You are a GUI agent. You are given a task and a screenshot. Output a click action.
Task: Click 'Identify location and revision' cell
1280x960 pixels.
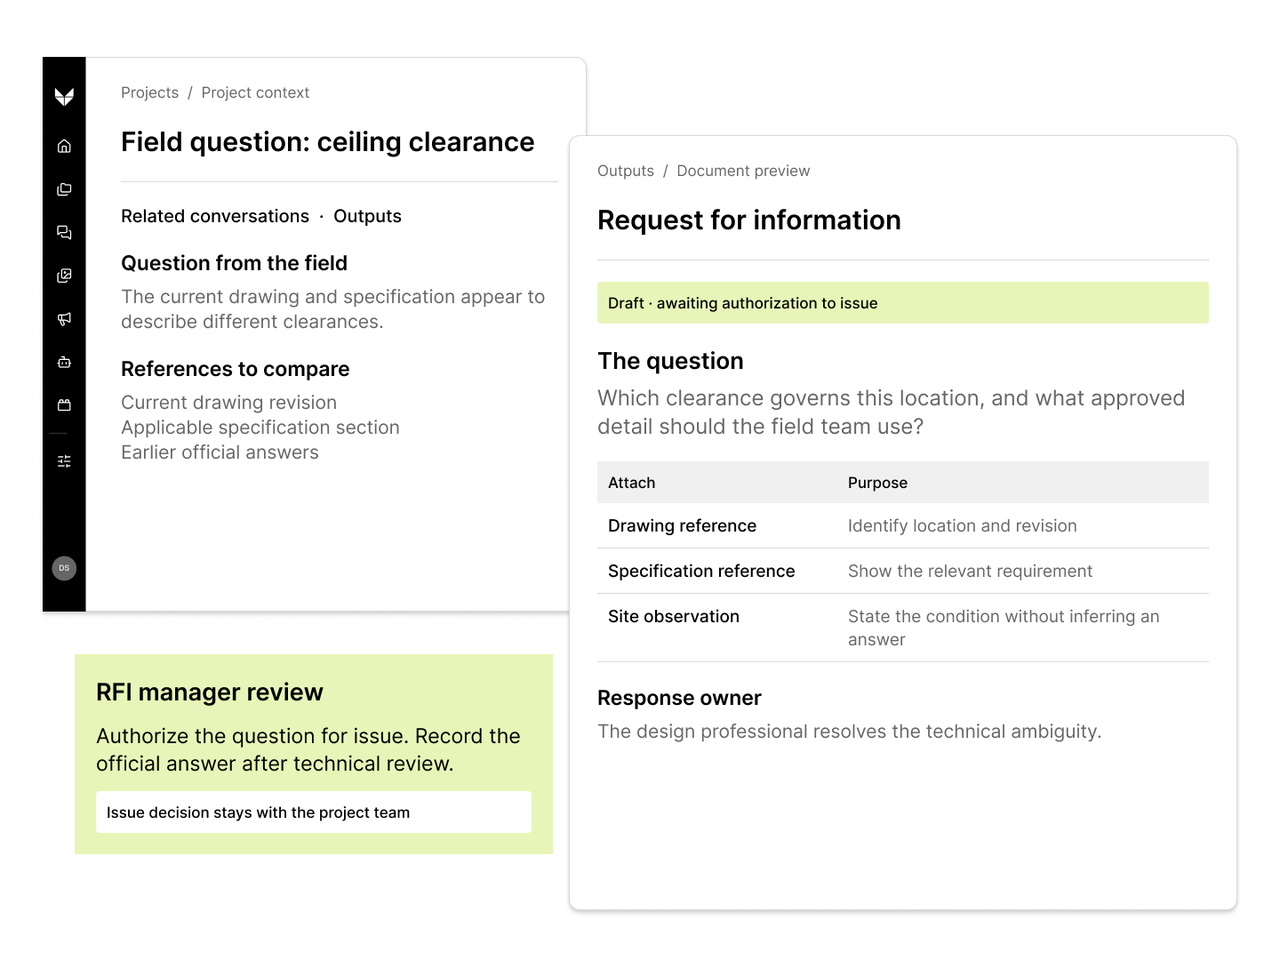tap(962, 526)
